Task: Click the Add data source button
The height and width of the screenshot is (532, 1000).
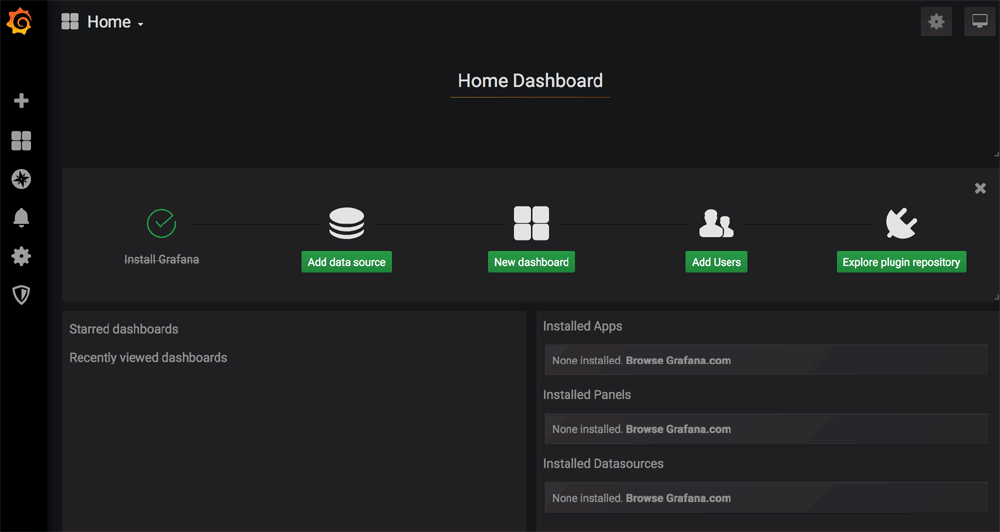Action: [x=346, y=262]
